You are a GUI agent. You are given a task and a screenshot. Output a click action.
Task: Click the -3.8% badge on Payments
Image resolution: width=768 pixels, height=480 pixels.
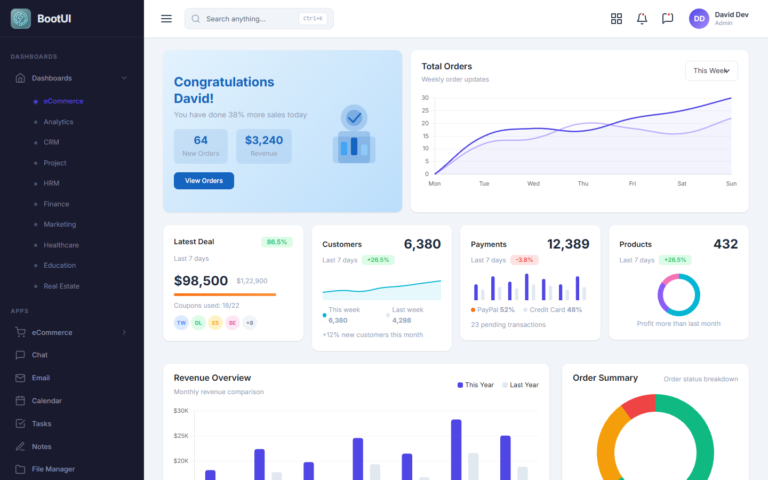pos(524,260)
